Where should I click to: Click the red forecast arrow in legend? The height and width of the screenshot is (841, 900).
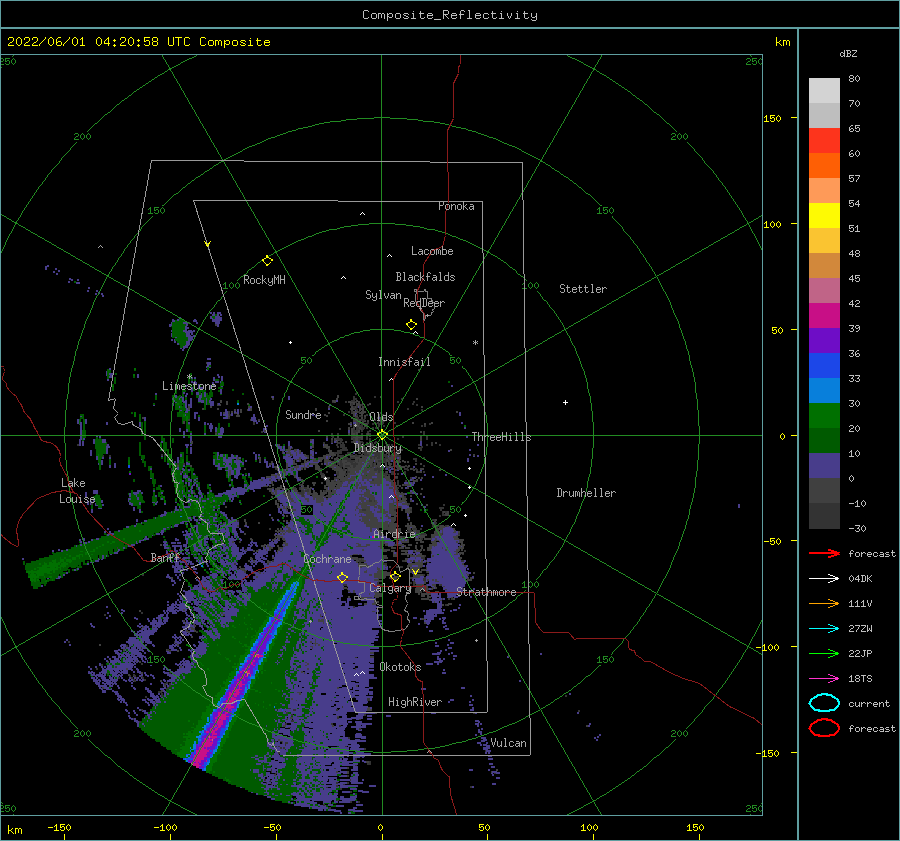(x=824, y=553)
